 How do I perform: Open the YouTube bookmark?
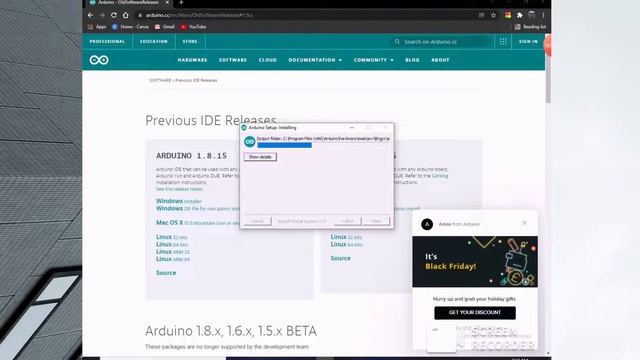[x=193, y=27]
